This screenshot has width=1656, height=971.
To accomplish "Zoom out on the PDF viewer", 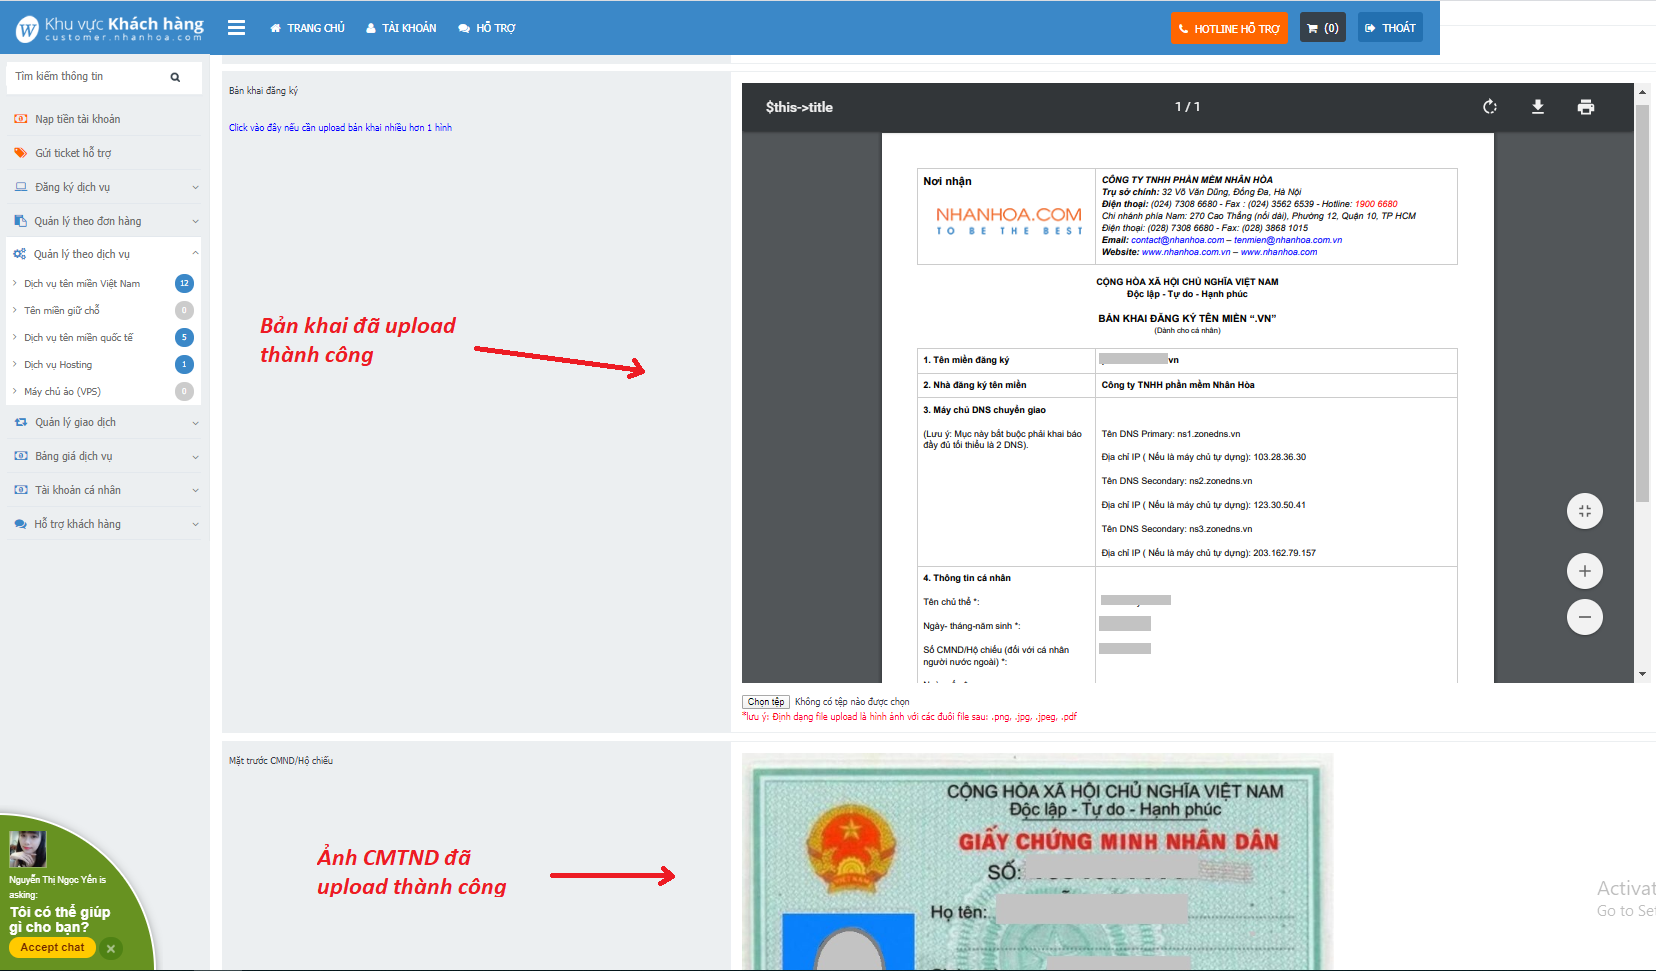I will click(1585, 617).
